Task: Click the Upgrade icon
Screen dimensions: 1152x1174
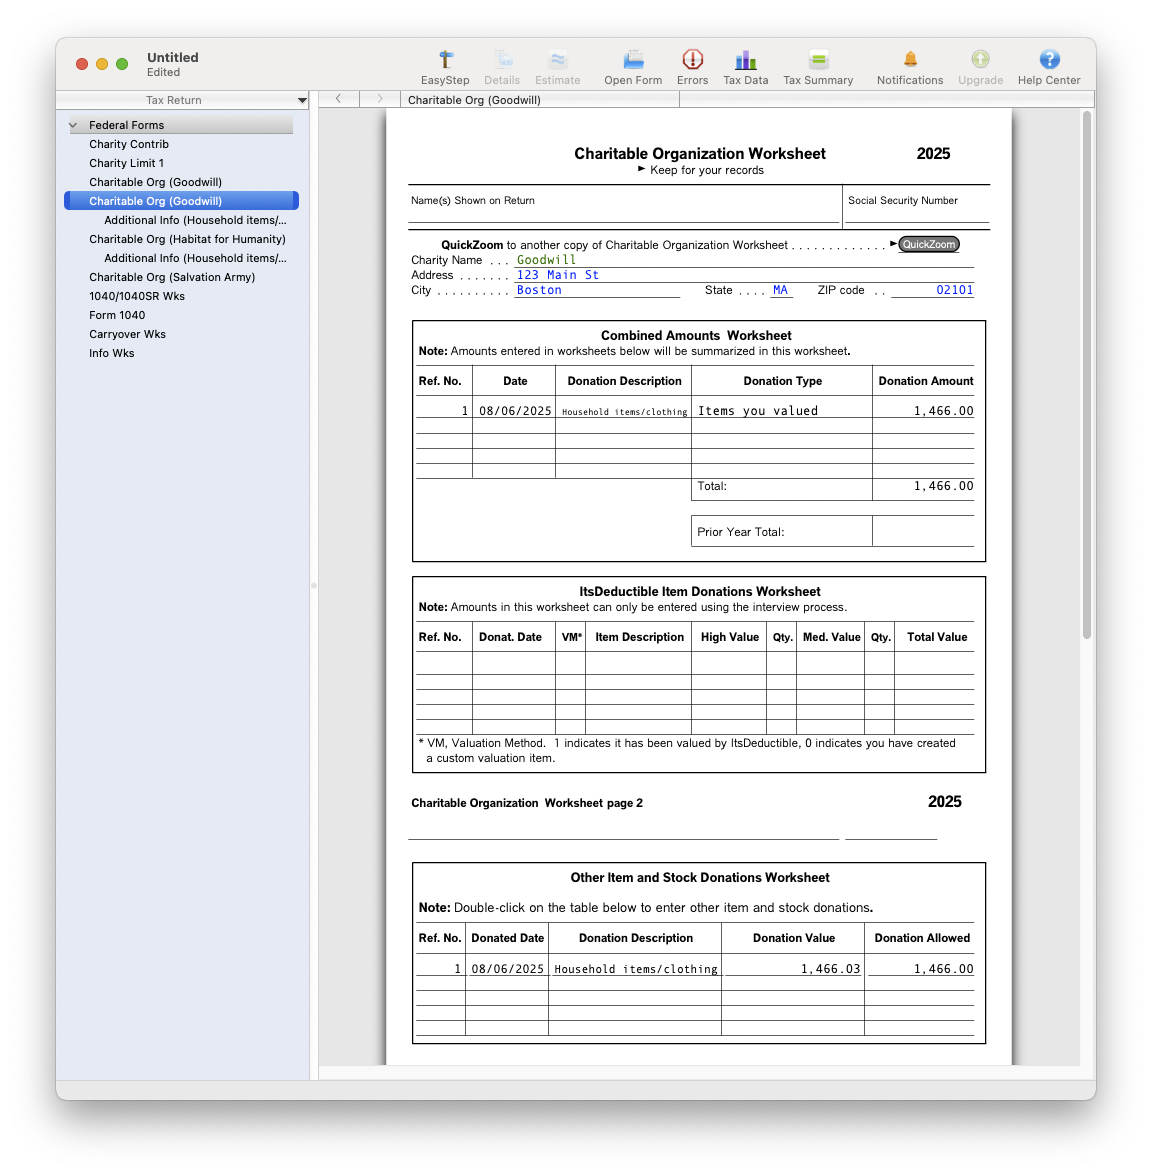Action: (x=980, y=66)
